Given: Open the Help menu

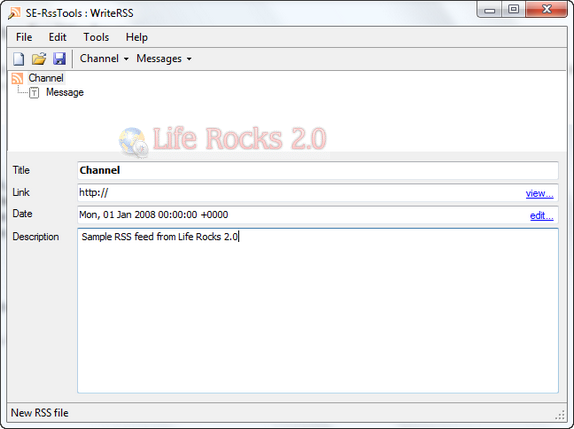Looking at the screenshot, I should [137, 37].
